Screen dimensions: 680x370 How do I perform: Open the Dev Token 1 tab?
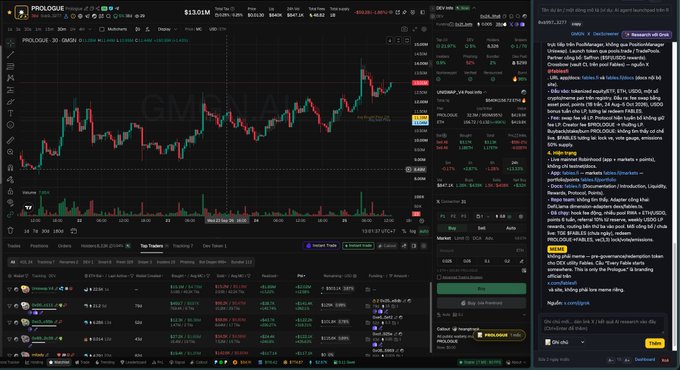(x=215, y=246)
